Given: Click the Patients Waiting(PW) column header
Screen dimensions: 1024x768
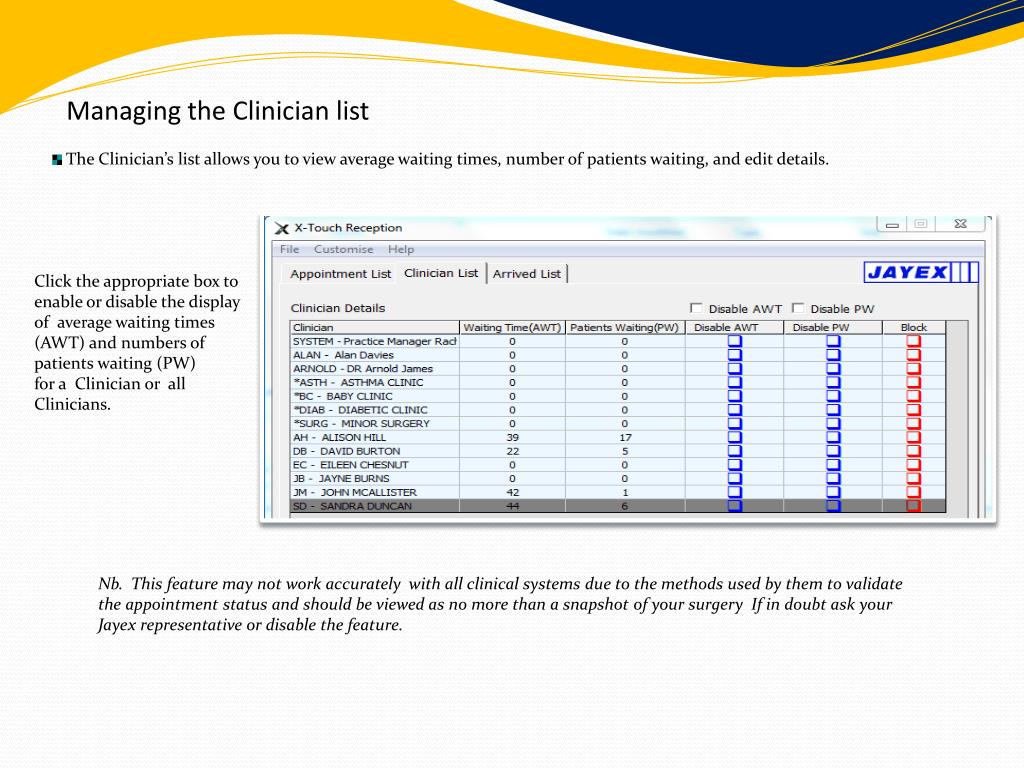Looking at the screenshot, I should (625, 327).
